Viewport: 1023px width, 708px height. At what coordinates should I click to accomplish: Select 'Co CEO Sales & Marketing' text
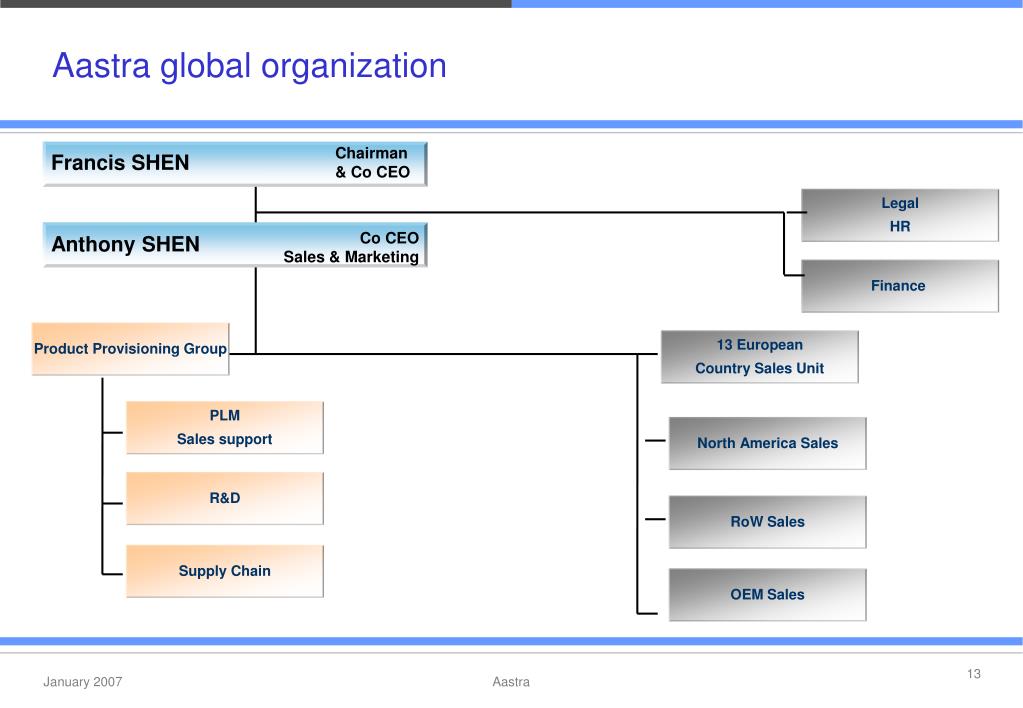point(351,247)
